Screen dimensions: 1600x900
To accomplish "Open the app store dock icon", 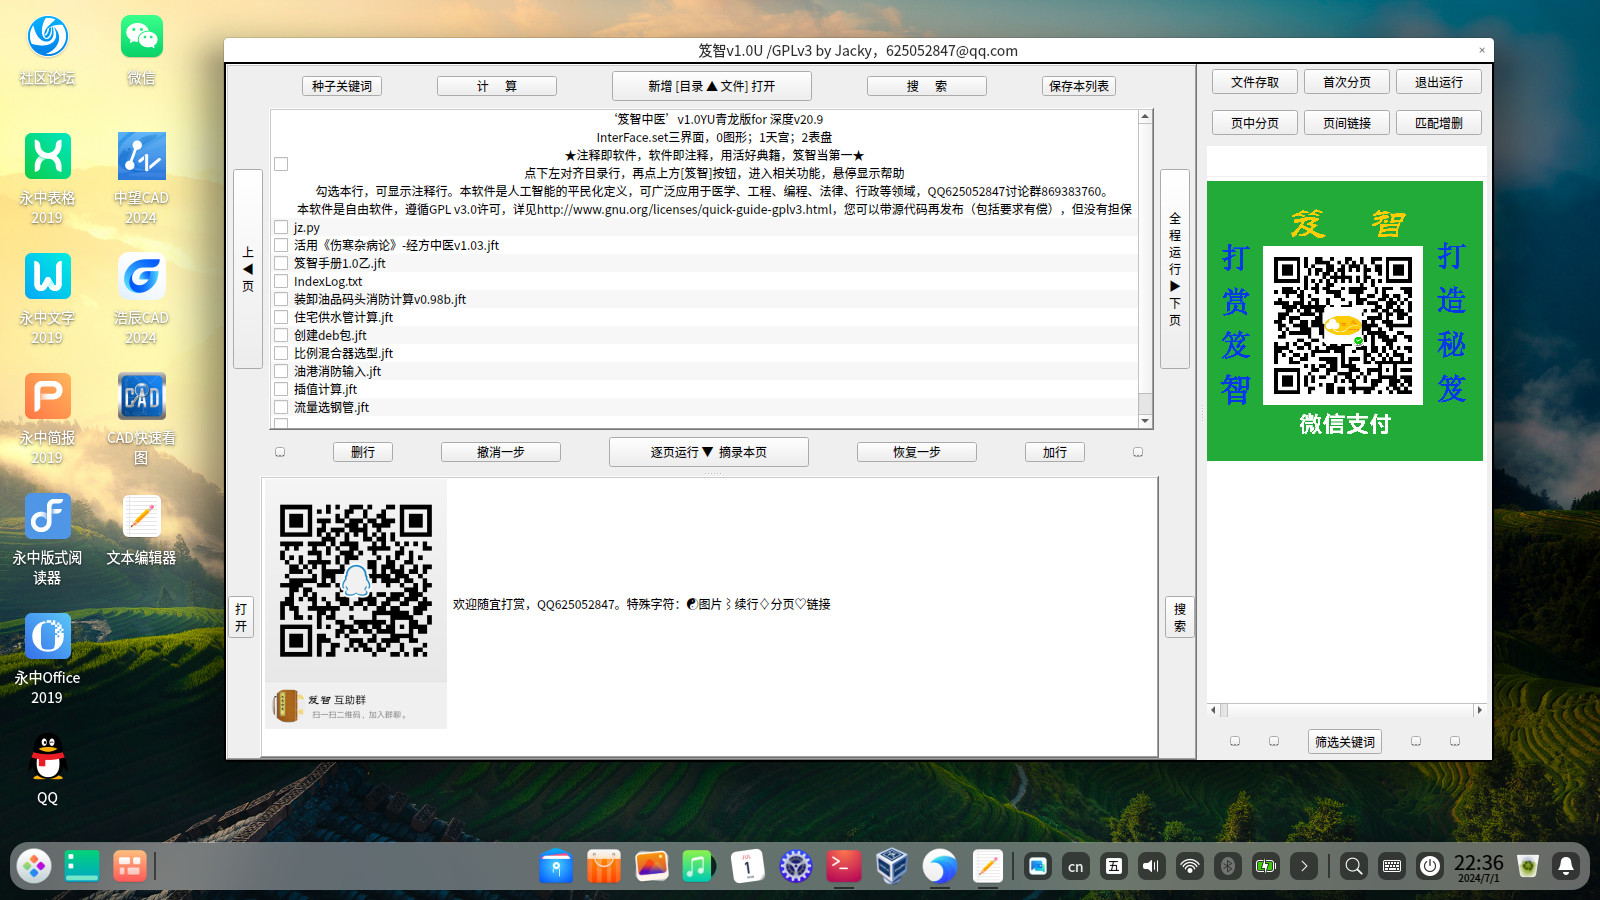I will [604, 866].
